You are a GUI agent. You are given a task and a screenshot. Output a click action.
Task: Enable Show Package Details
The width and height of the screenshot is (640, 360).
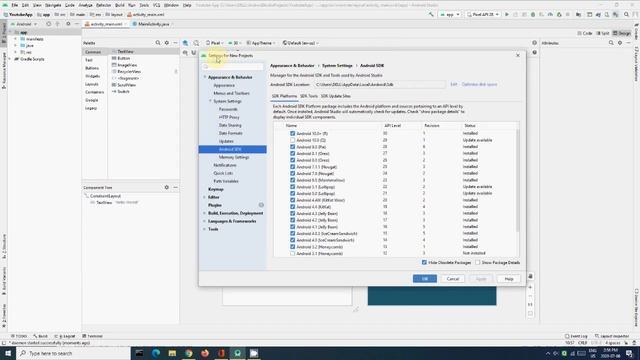(x=478, y=262)
